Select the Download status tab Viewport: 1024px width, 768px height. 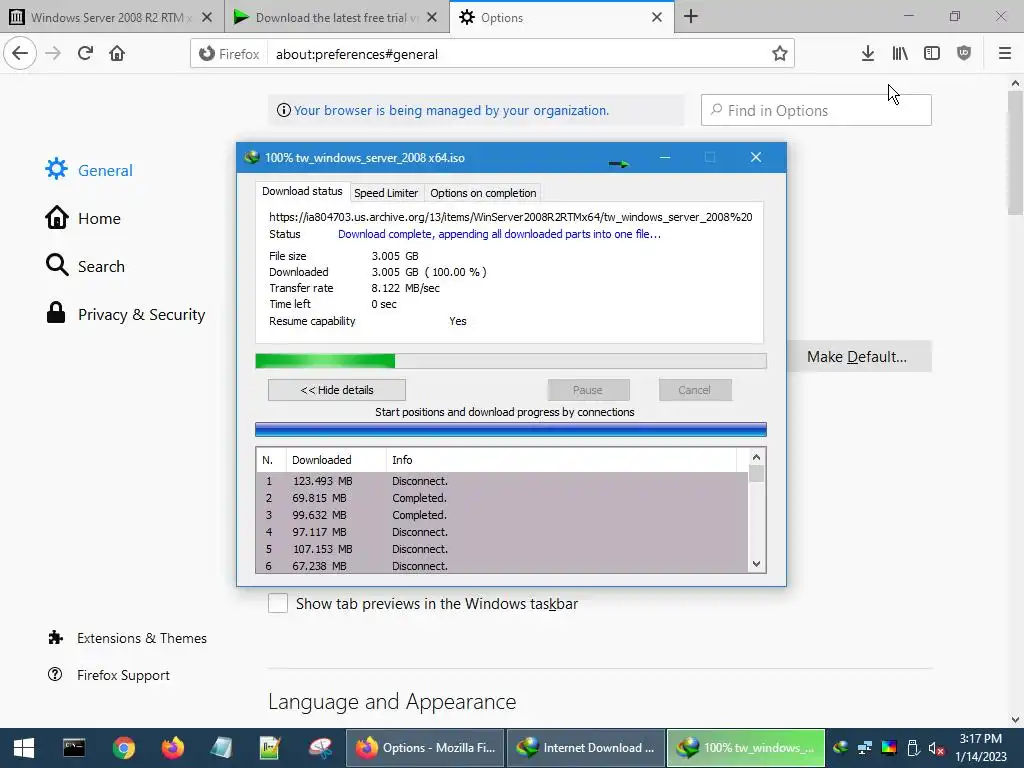point(302,191)
